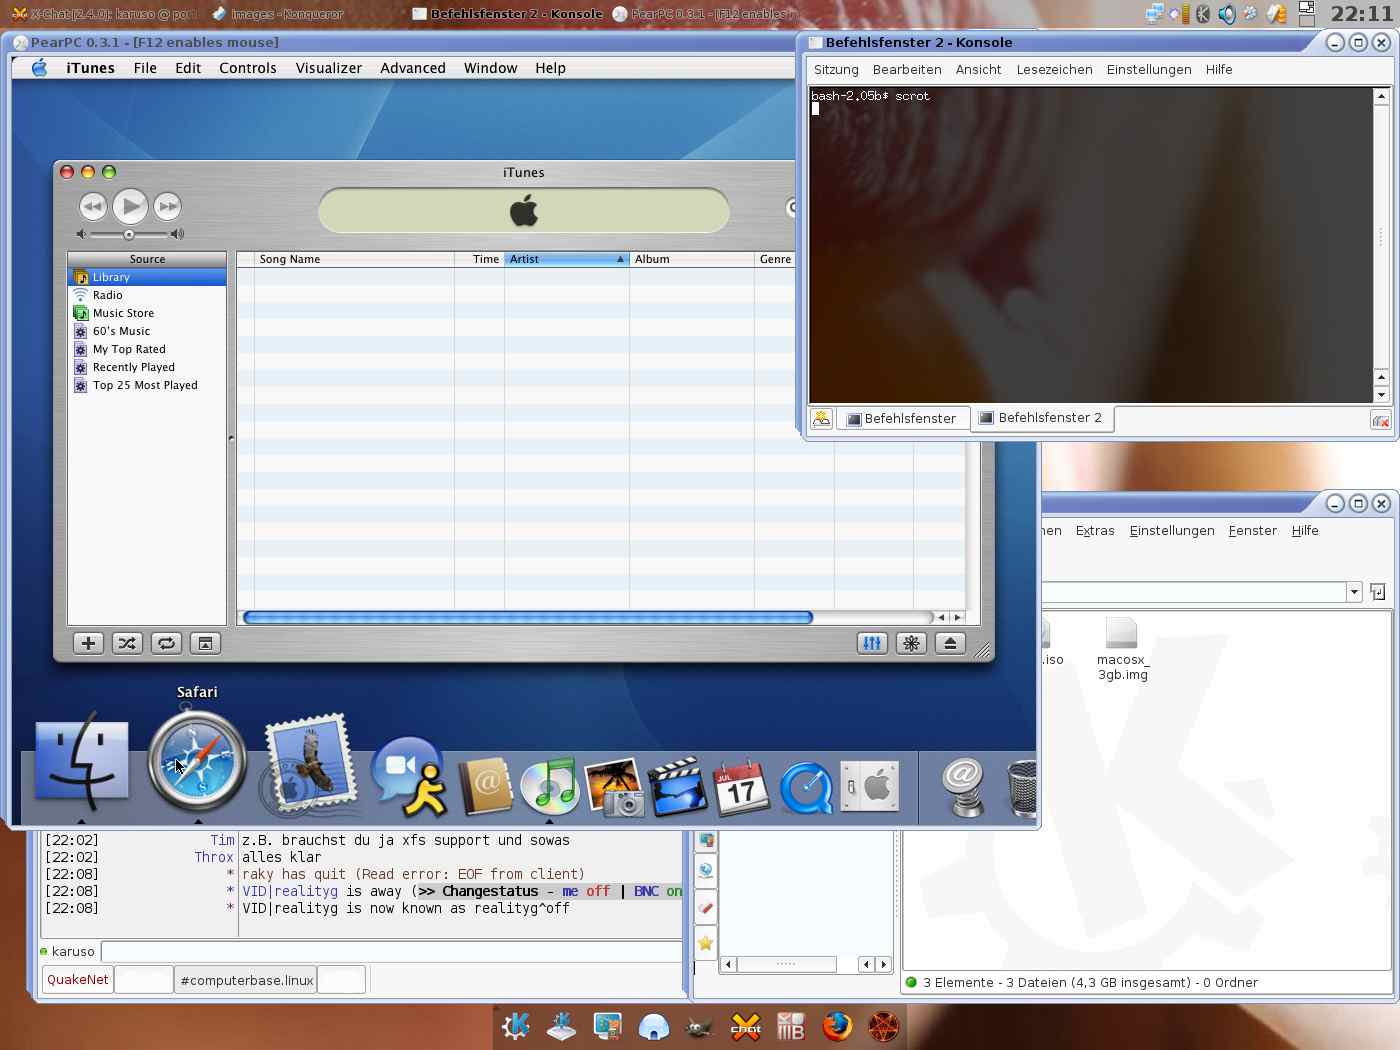Click the iTunes play button
Screen dimensions: 1400x1050
coord(130,206)
